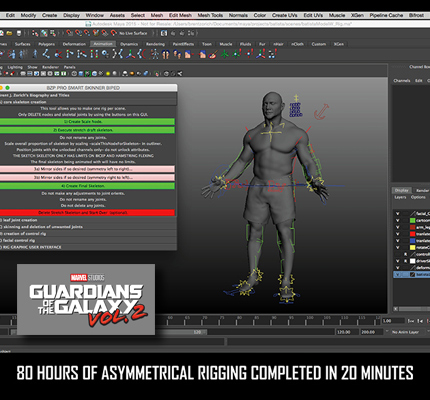The height and width of the screenshot is (400, 430).
Task: Select the red anchor-shaped control in viewport
Action: tap(322, 111)
